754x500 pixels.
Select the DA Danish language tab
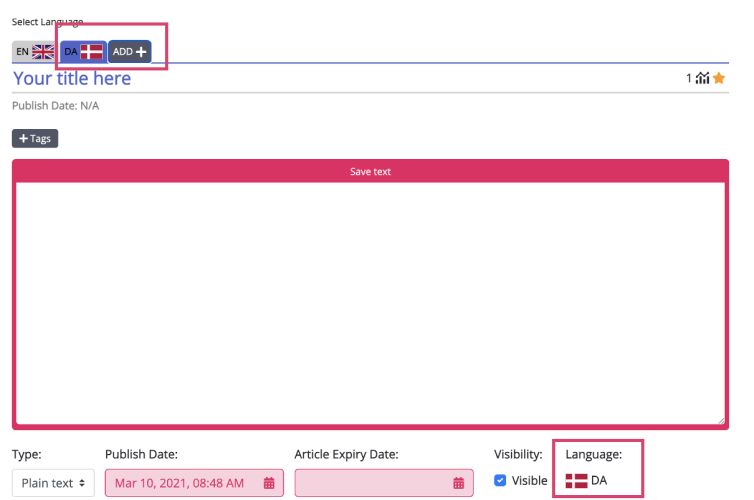point(83,51)
